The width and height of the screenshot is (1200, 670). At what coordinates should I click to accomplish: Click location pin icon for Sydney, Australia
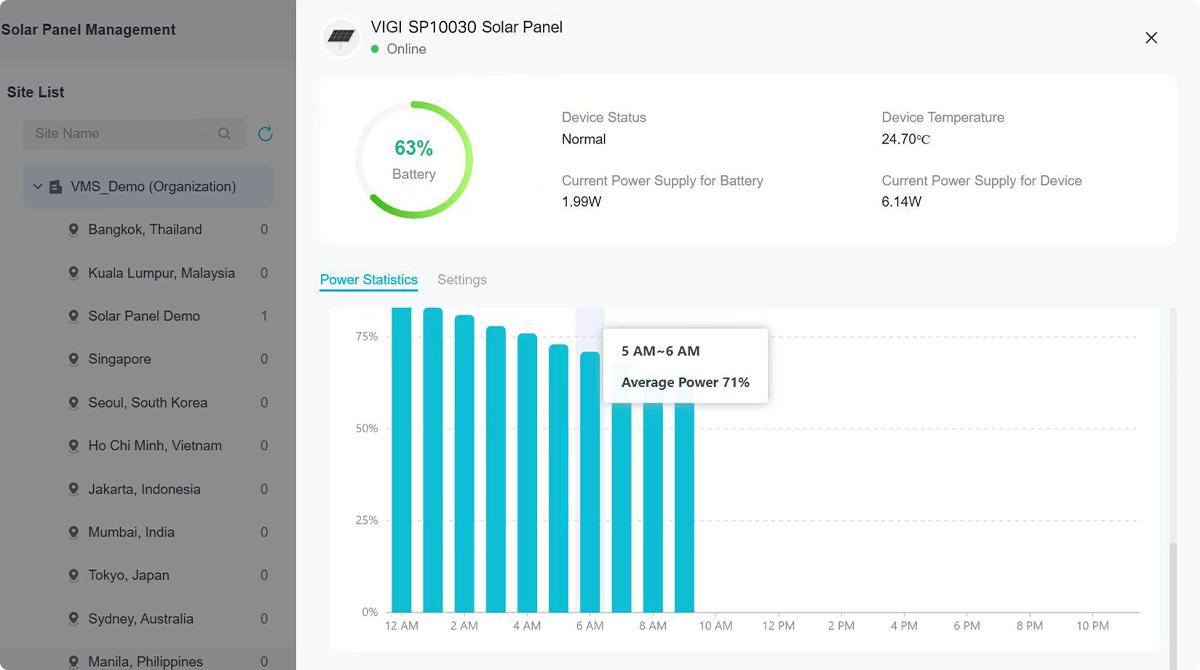tap(73, 619)
